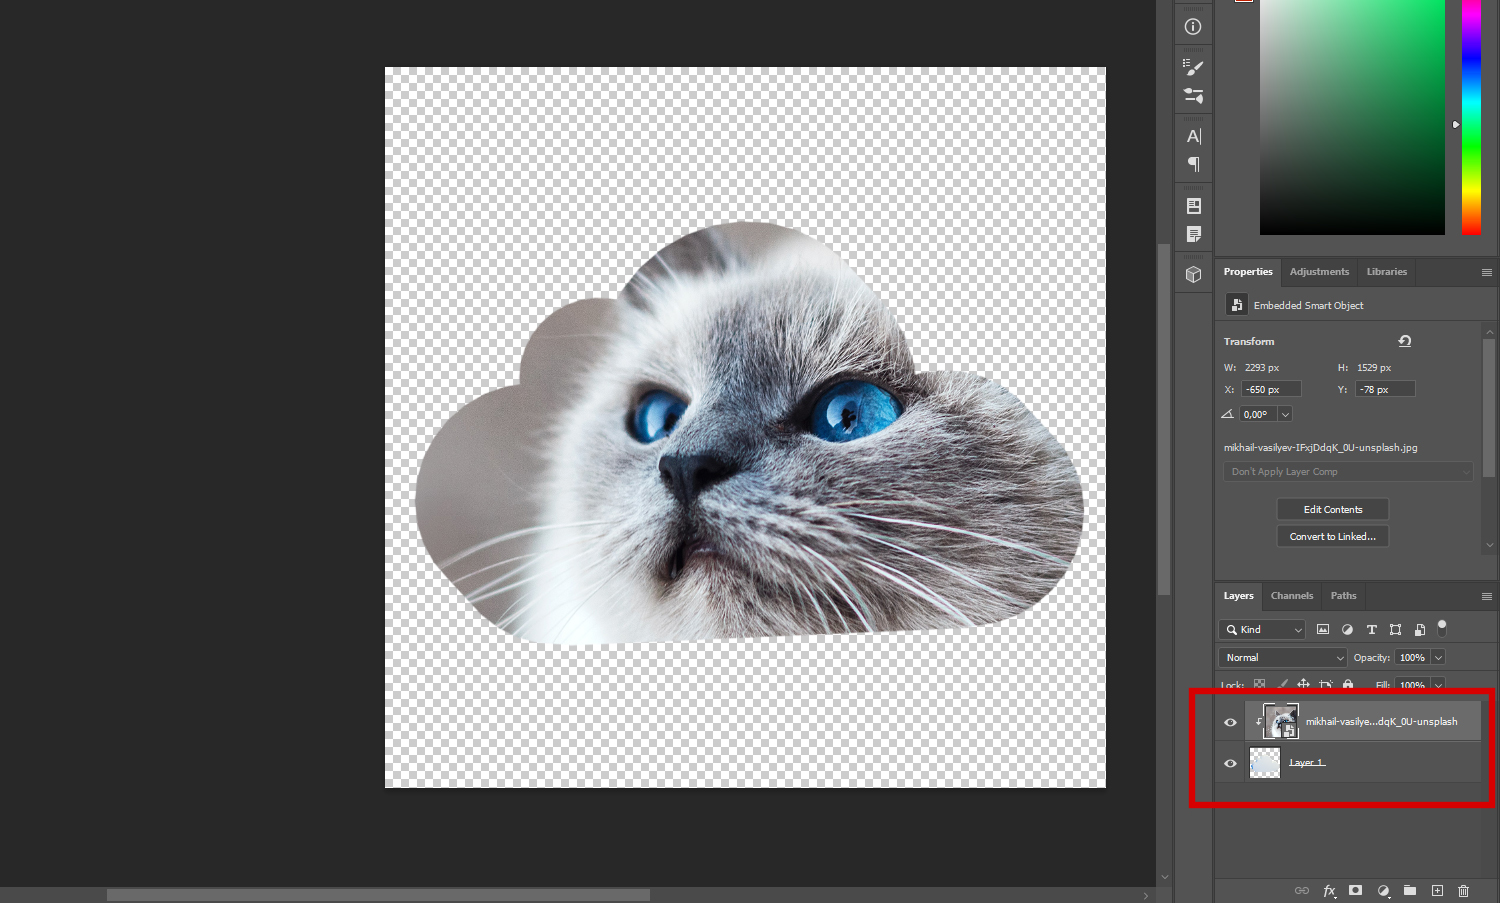Screen dimensions: 1500x903
Task: Hide Layer 1 visibility eye
Action: pyautogui.click(x=1230, y=763)
